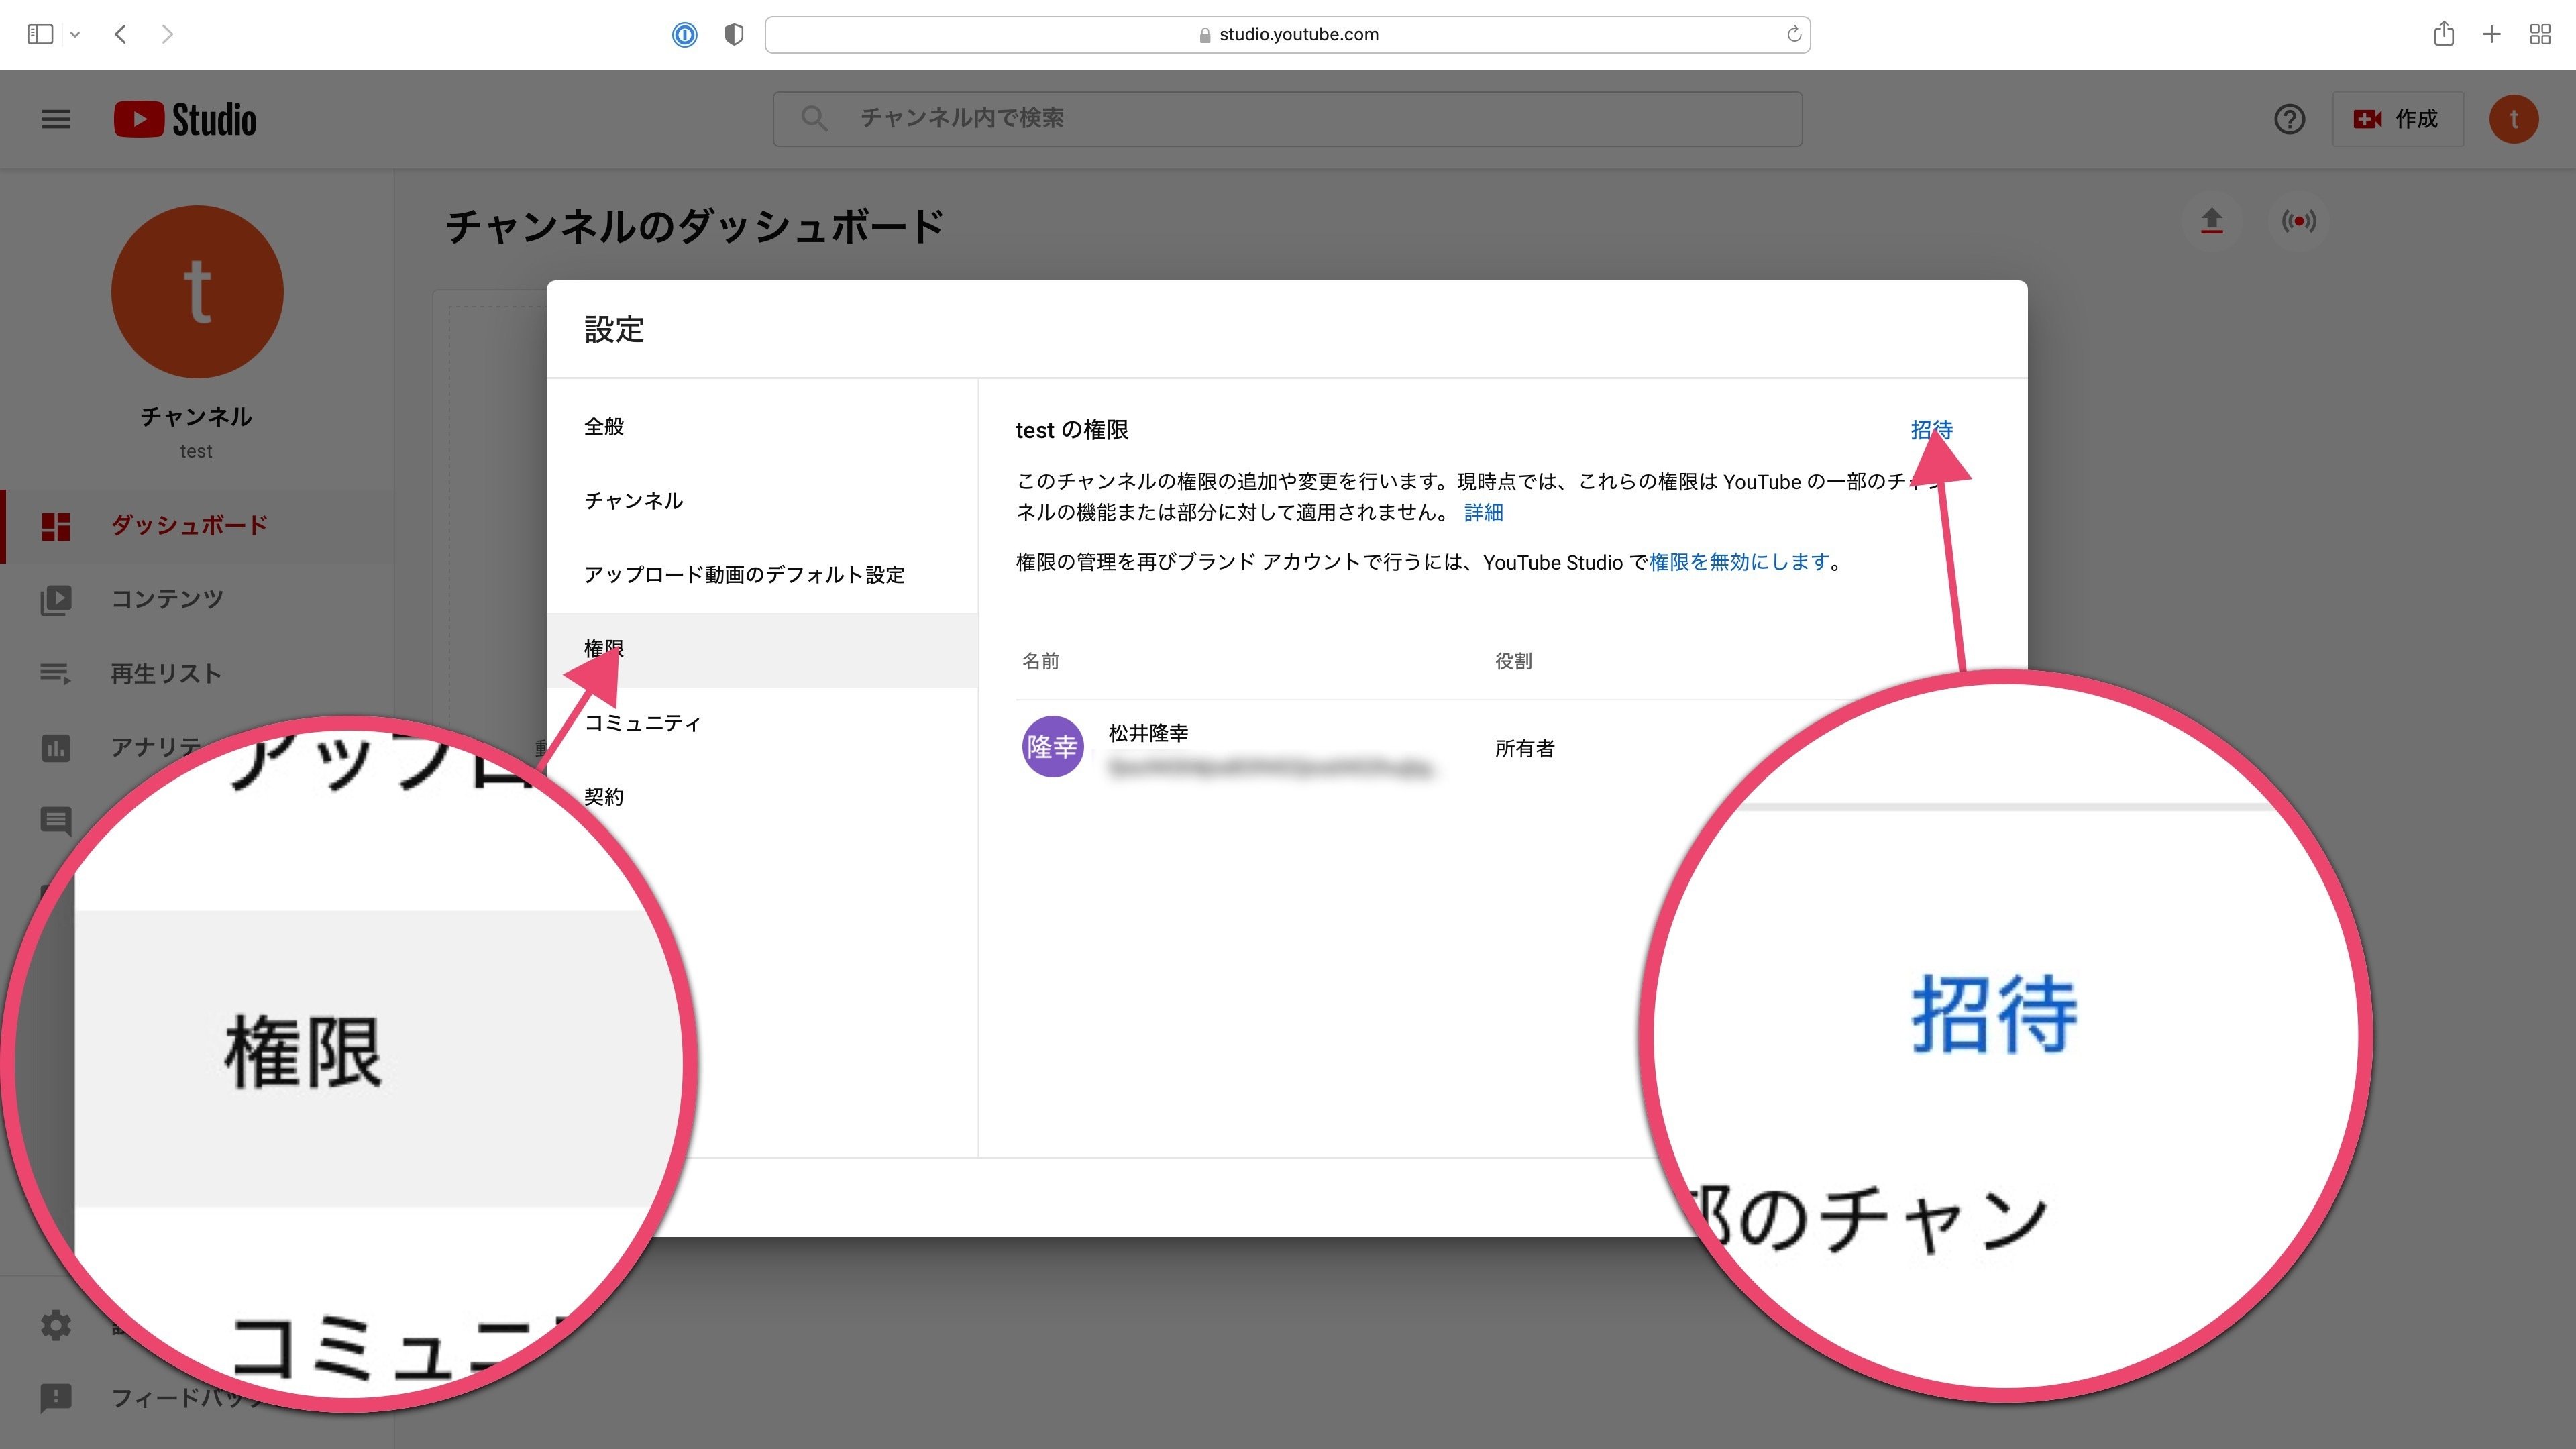
Task: Select 権限 tab in settings
Action: (762, 649)
